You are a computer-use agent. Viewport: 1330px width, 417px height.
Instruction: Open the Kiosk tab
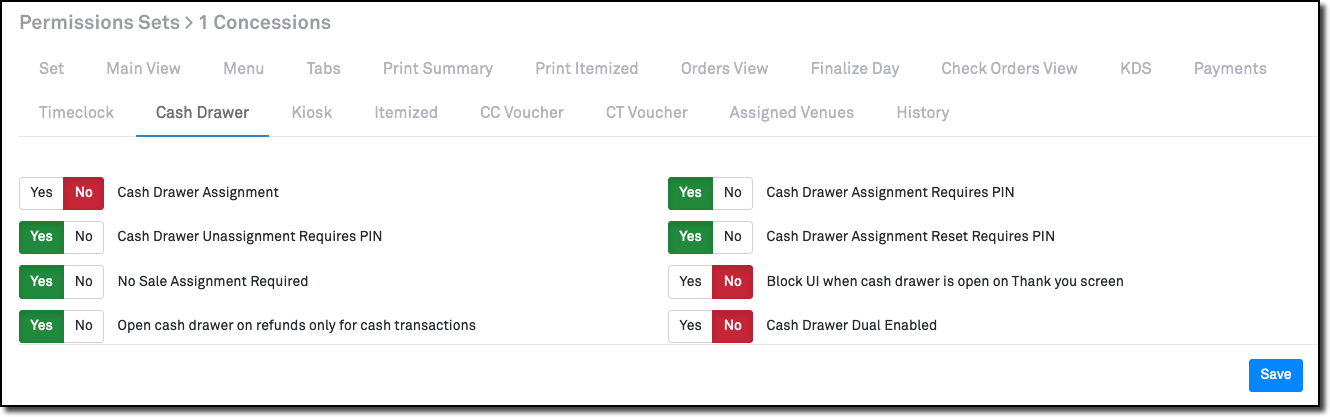(312, 112)
